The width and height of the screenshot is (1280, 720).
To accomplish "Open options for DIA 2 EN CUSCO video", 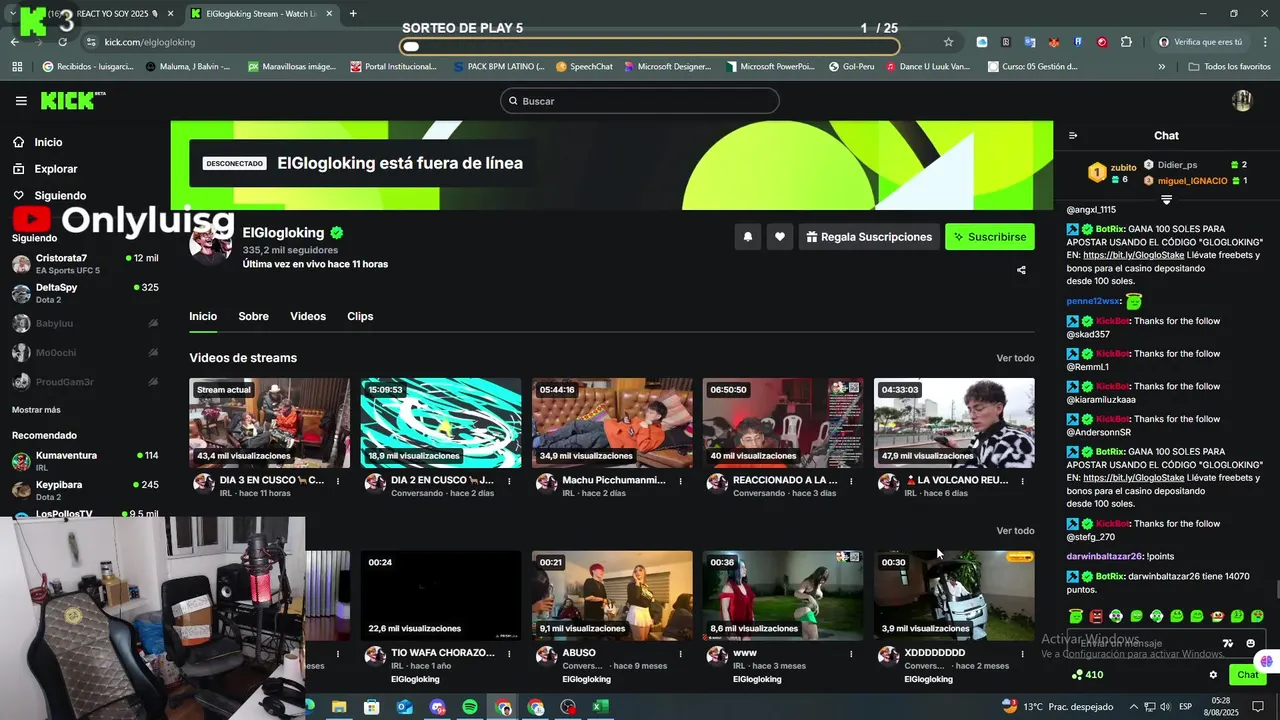I will tap(509, 481).
